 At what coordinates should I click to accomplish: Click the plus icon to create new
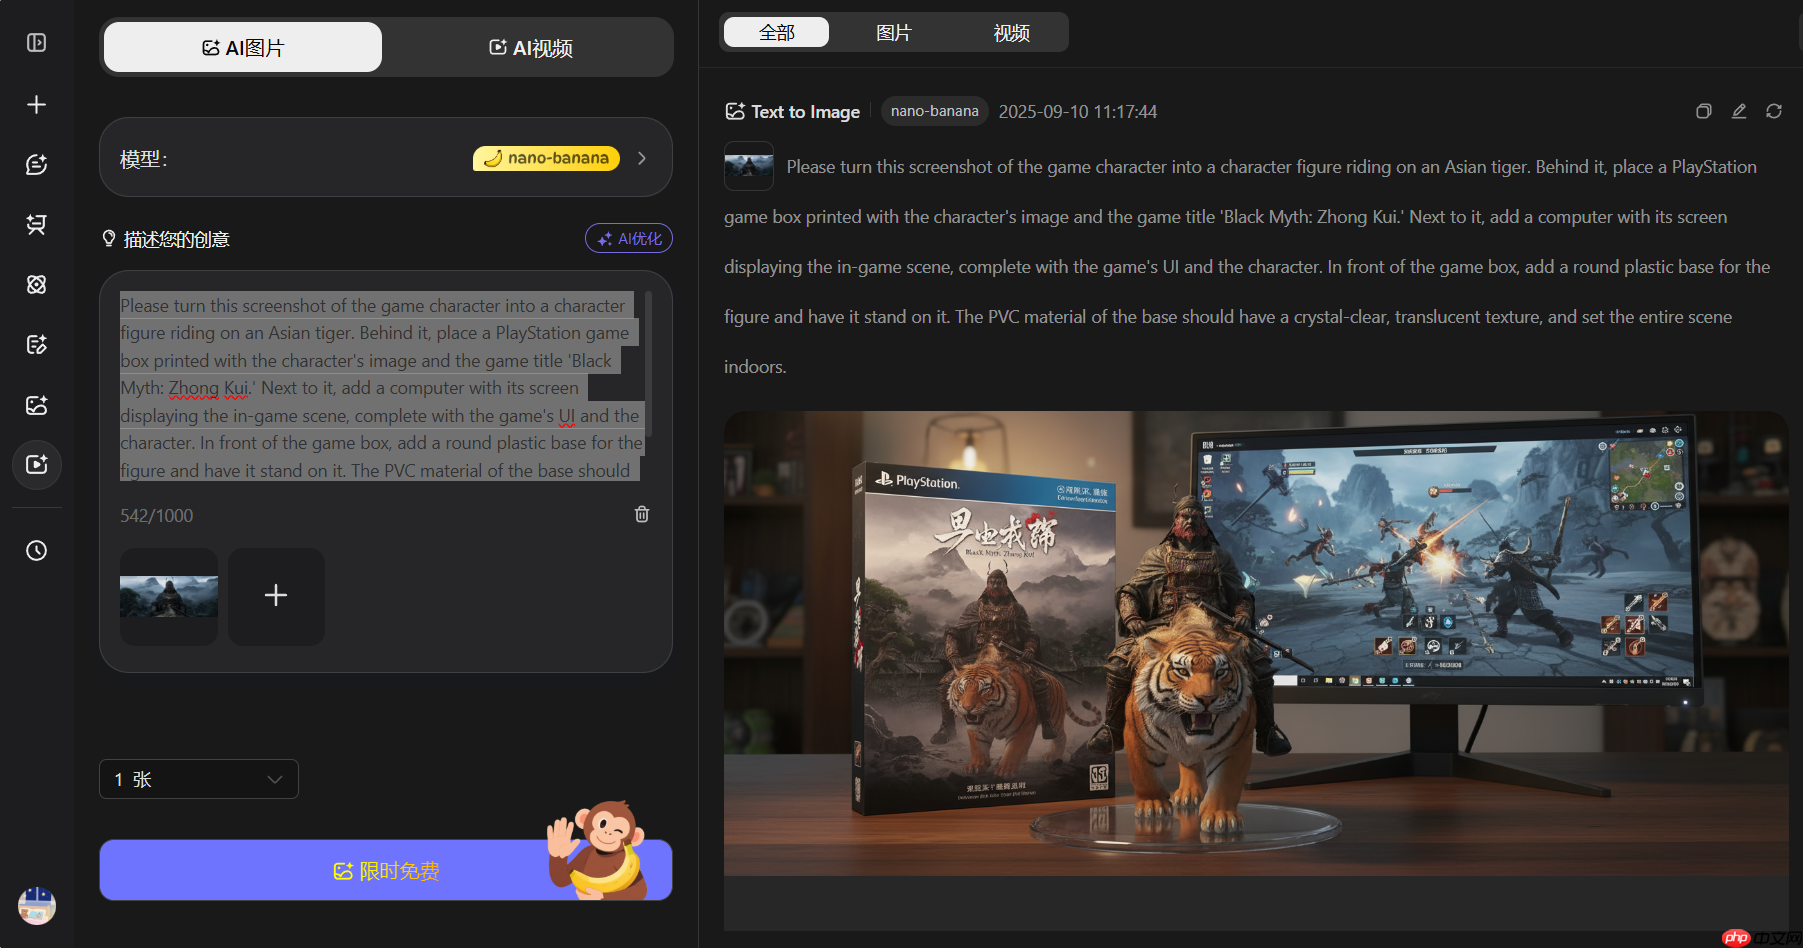tap(36, 105)
